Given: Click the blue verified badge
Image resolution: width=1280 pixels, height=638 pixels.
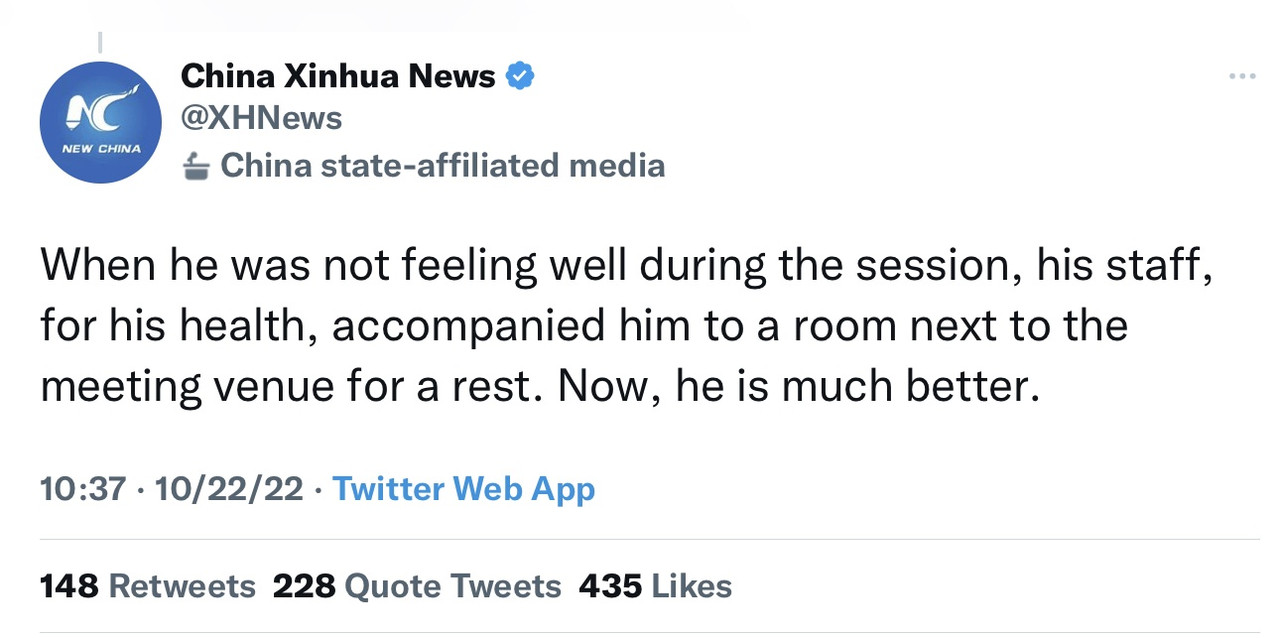Looking at the screenshot, I should [x=521, y=75].
